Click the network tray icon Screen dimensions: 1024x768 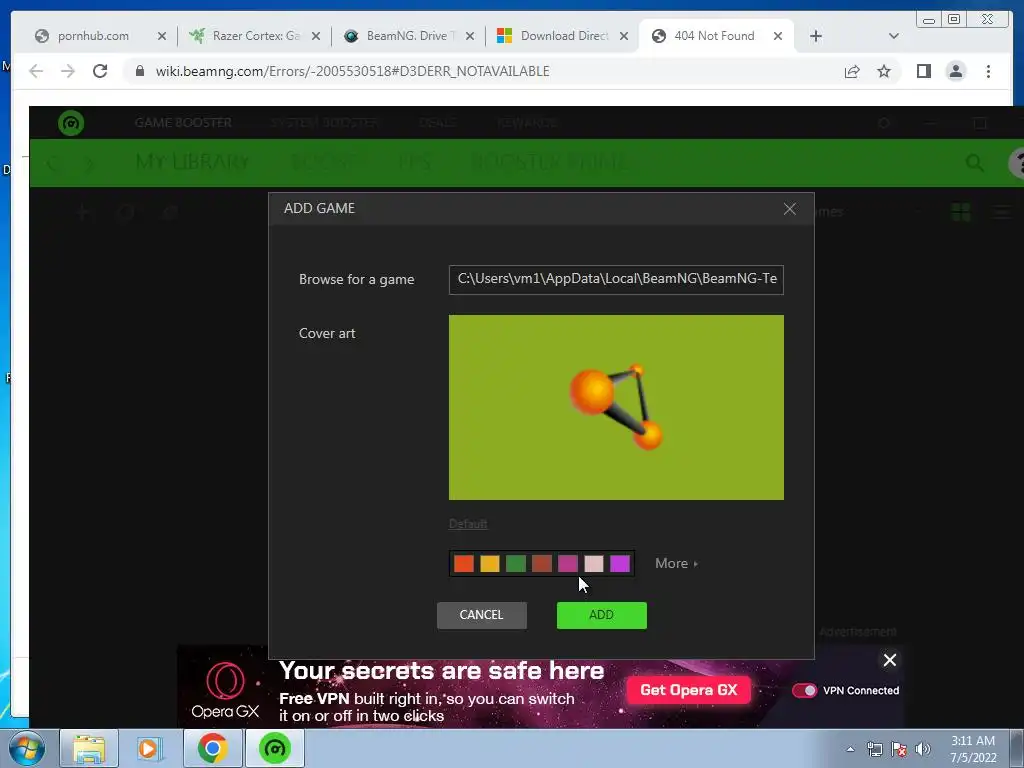[874, 749]
